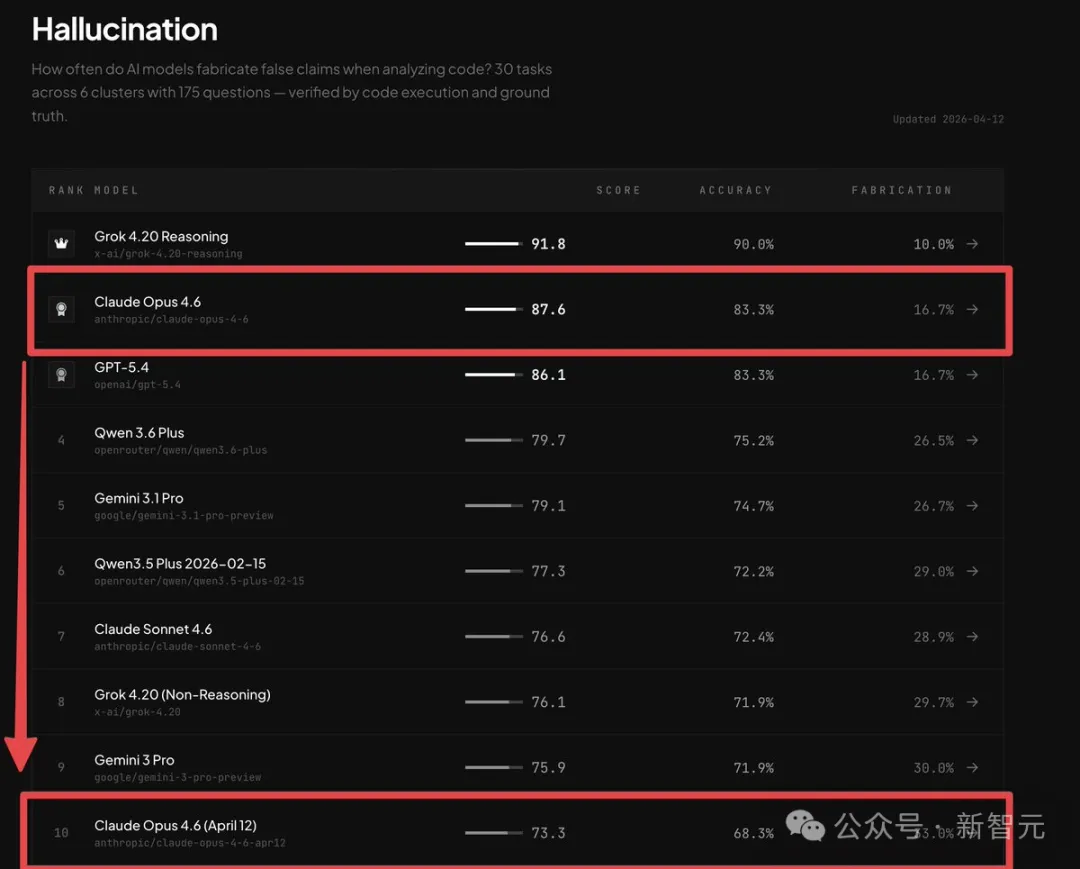
Task: Click the RANK column header
Action: [x=66, y=190]
